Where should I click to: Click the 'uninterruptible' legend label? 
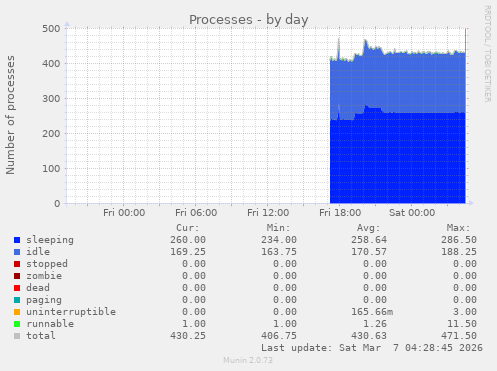(x=71, y=312)
